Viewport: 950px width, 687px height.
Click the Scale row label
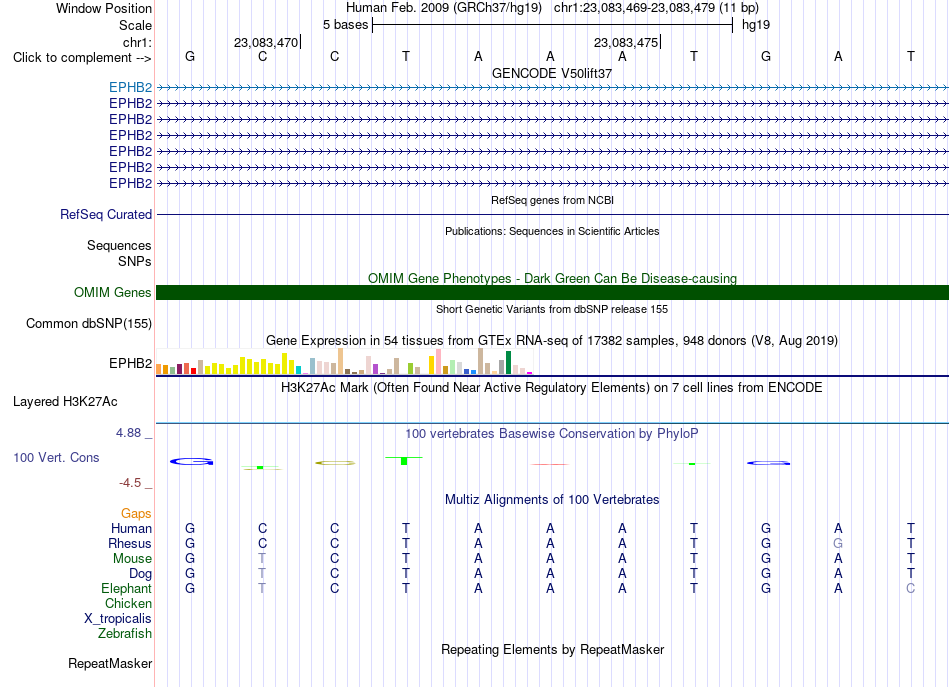[135, 25]
